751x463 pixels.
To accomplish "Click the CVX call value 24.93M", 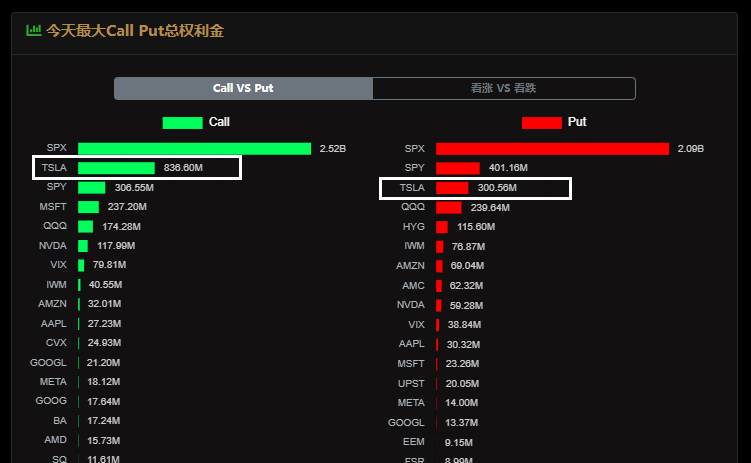I will click(x=104, y=343).
